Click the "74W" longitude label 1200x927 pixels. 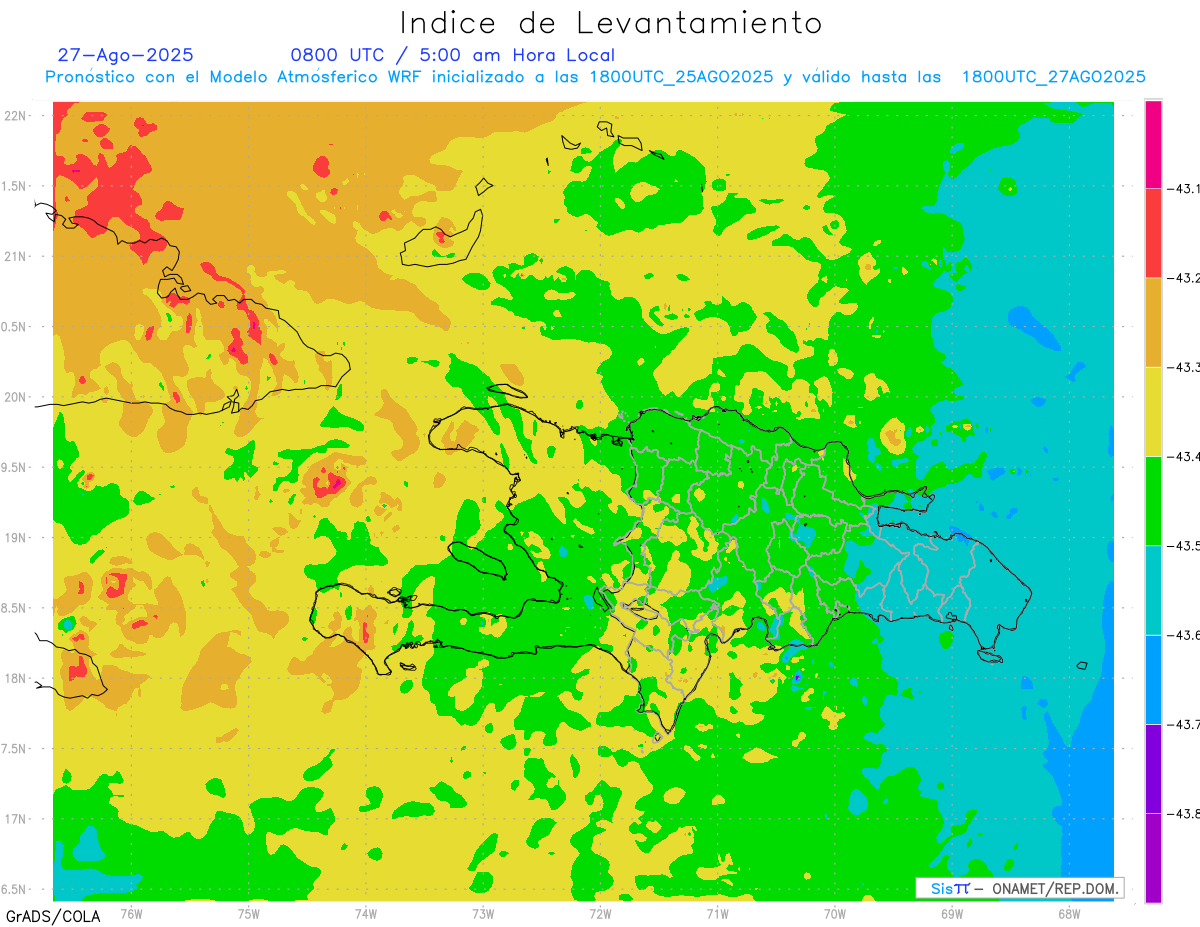coord(366,913)
